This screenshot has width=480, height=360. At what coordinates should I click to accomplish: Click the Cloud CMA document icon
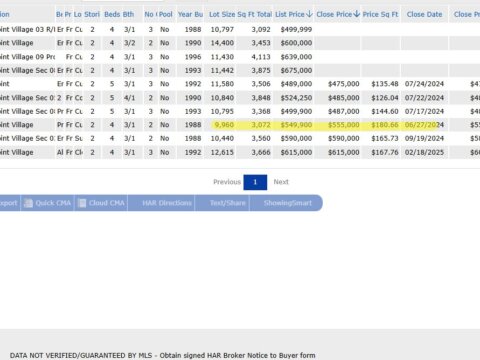[82, 203]
